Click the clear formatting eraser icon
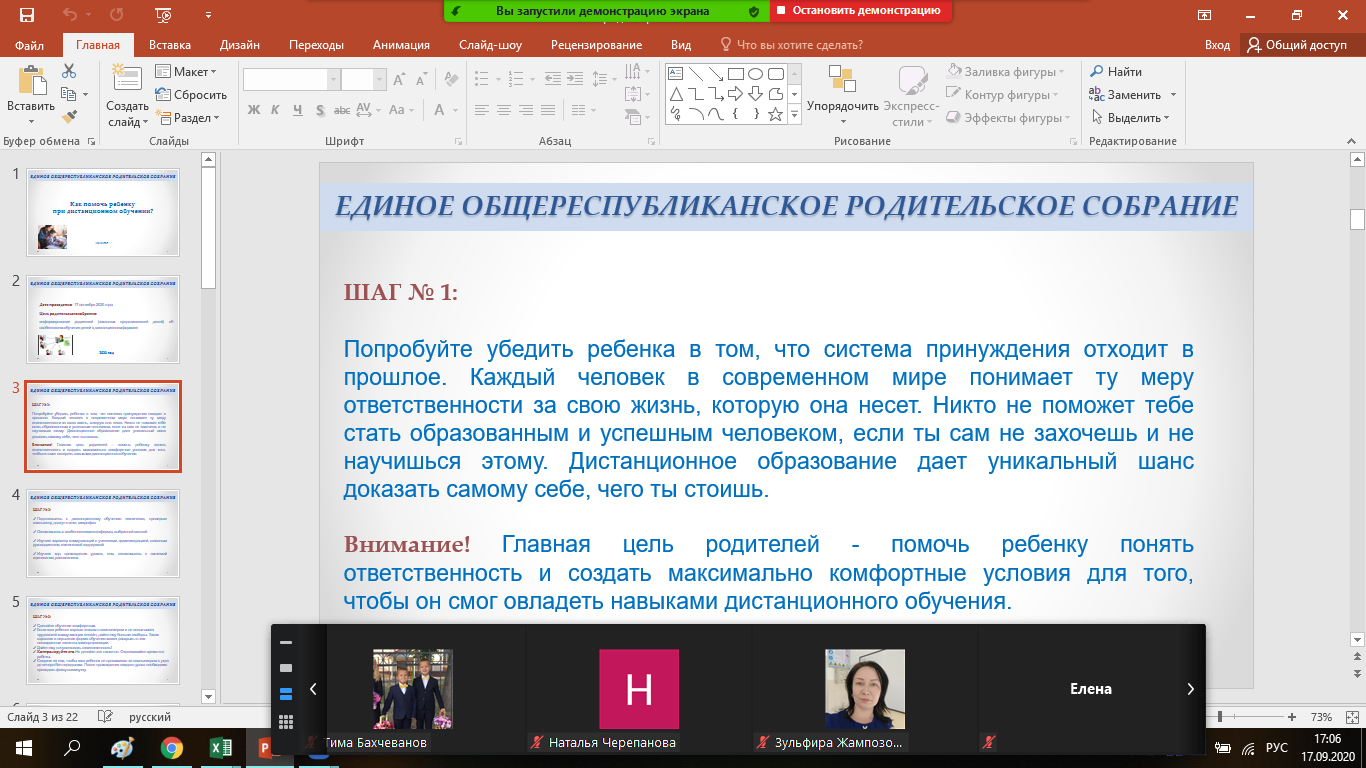Image resolution: width=1366 pixels, height=768 pixels. tap(450, 80)
